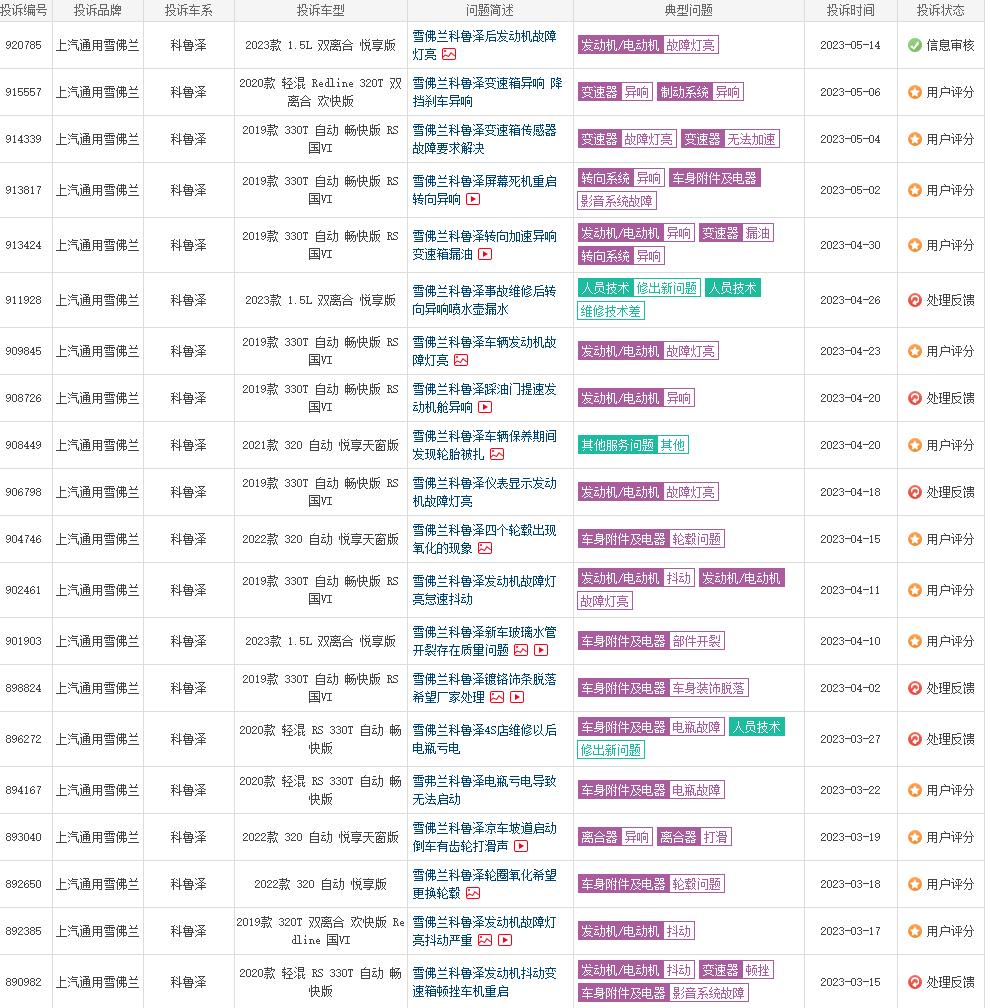
Task: Open the 科鲁泽 car series link
Action: click(187, 45)
